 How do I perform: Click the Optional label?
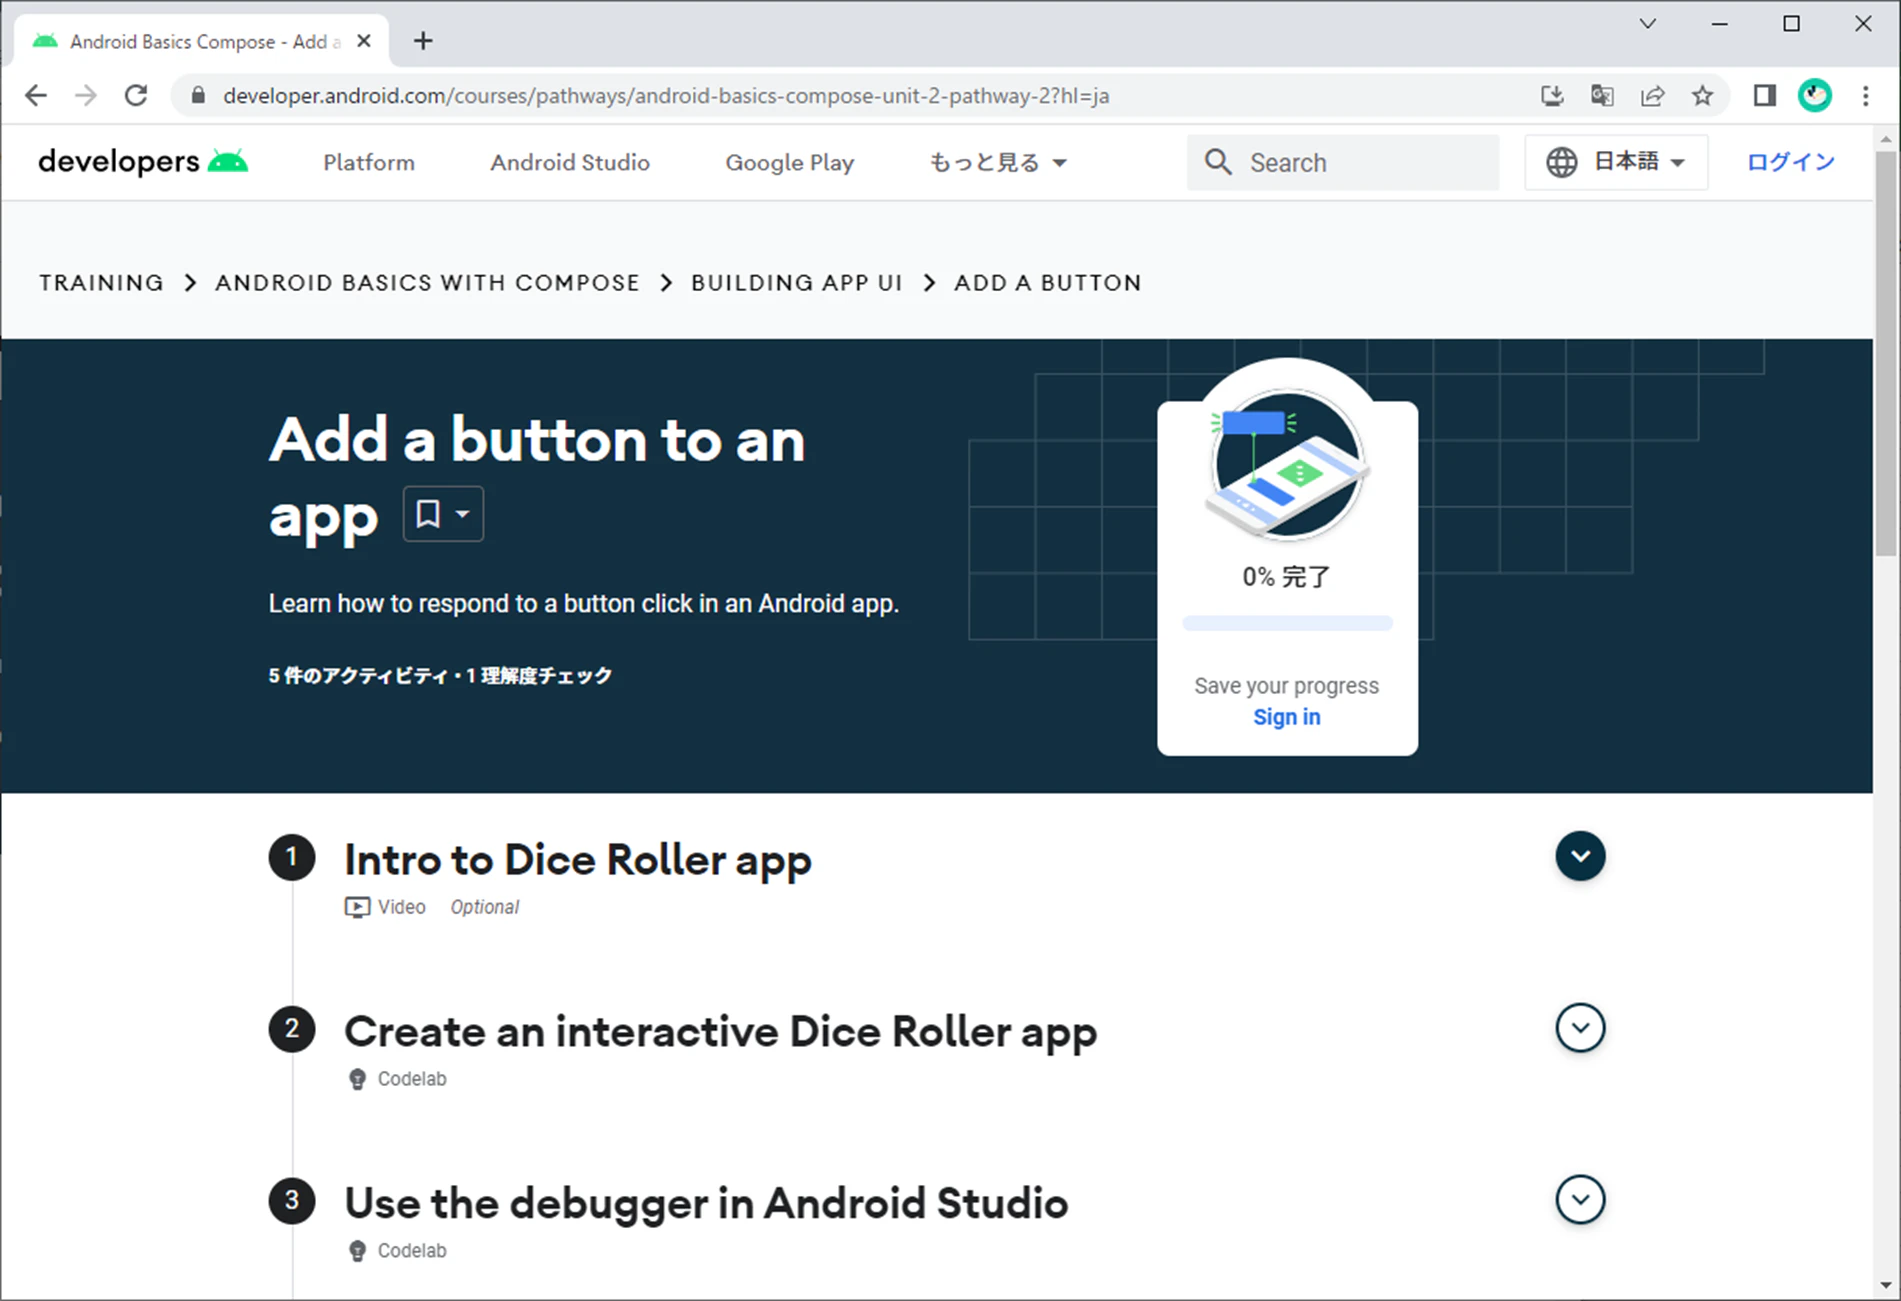[x=485, y=907]
